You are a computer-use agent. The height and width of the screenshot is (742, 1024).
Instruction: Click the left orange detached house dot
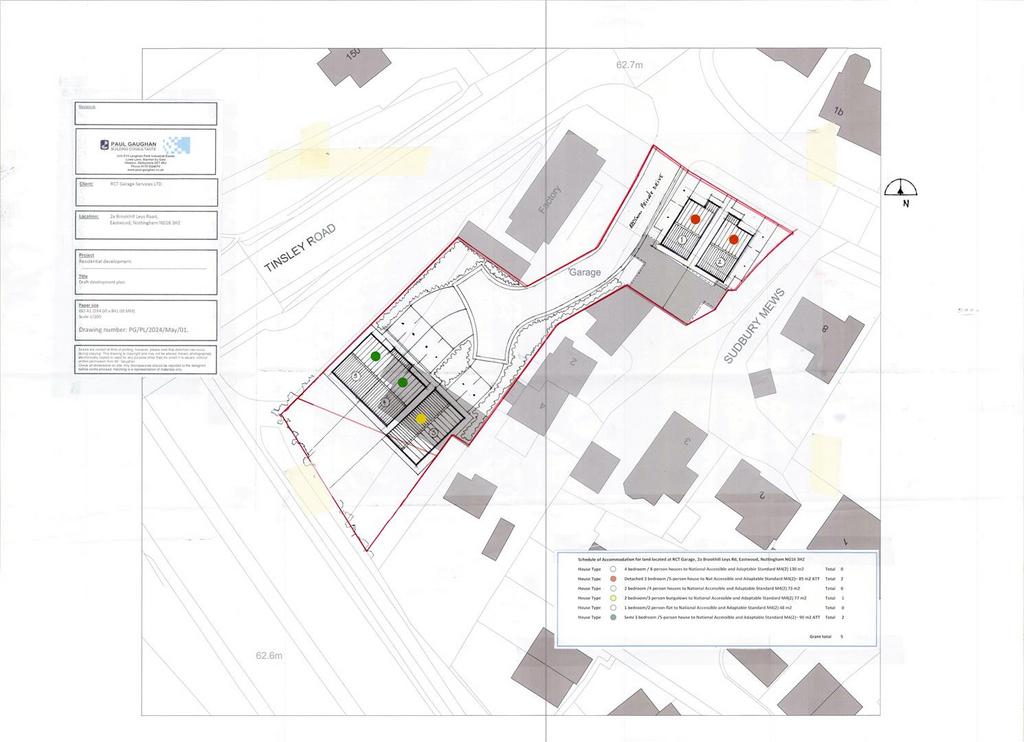pyautogui.click(x=696, y=219)
